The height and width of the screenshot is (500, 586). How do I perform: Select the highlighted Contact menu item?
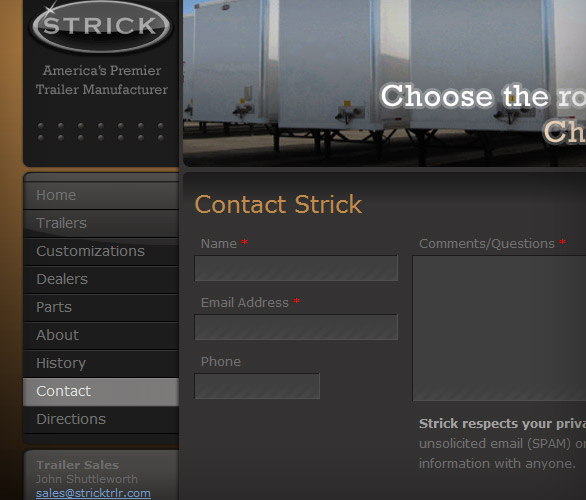click(x=101, y=392)
